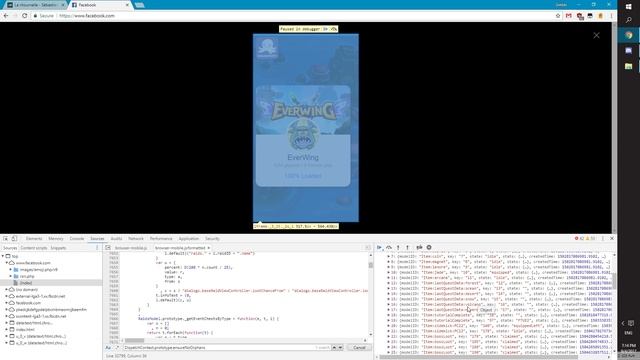
Task: Select the inspect element picker icon
Action: (6, 238)
